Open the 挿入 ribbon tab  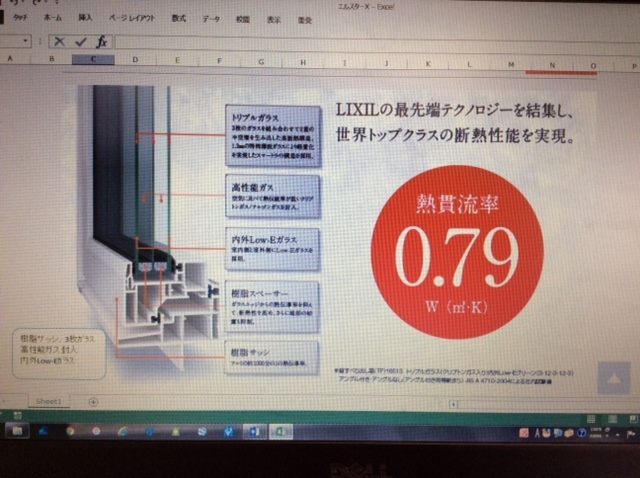(85, 18)
